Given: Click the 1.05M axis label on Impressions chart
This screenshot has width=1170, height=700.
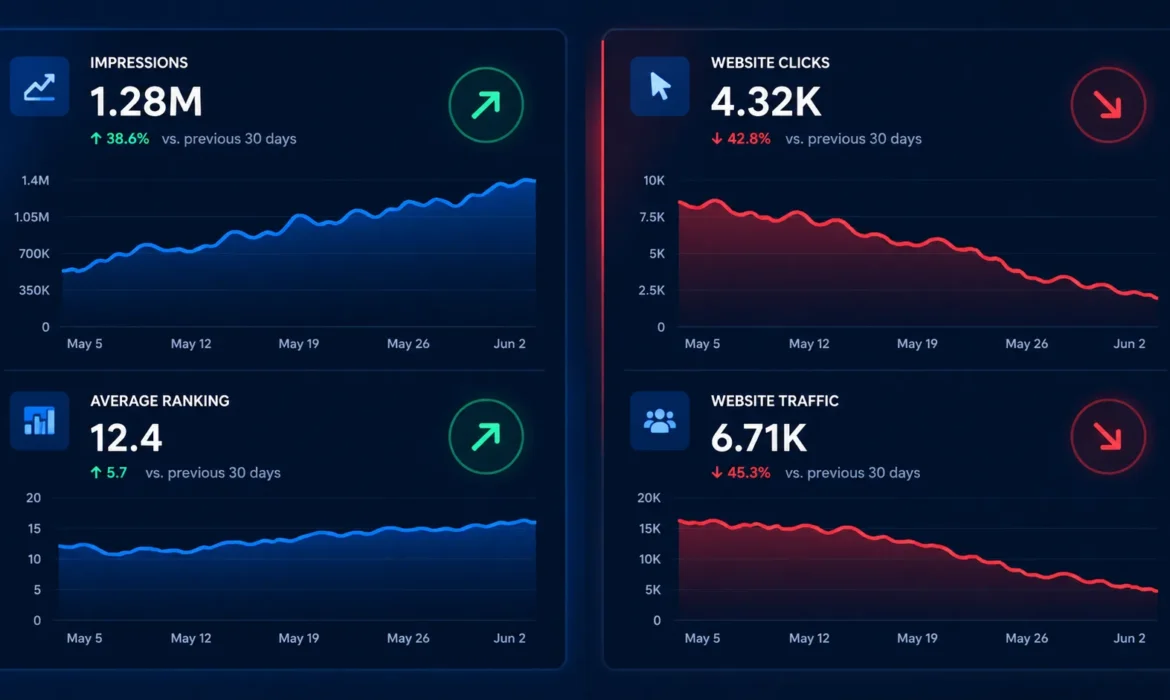Looking at the screenshot, I should 31,217.
